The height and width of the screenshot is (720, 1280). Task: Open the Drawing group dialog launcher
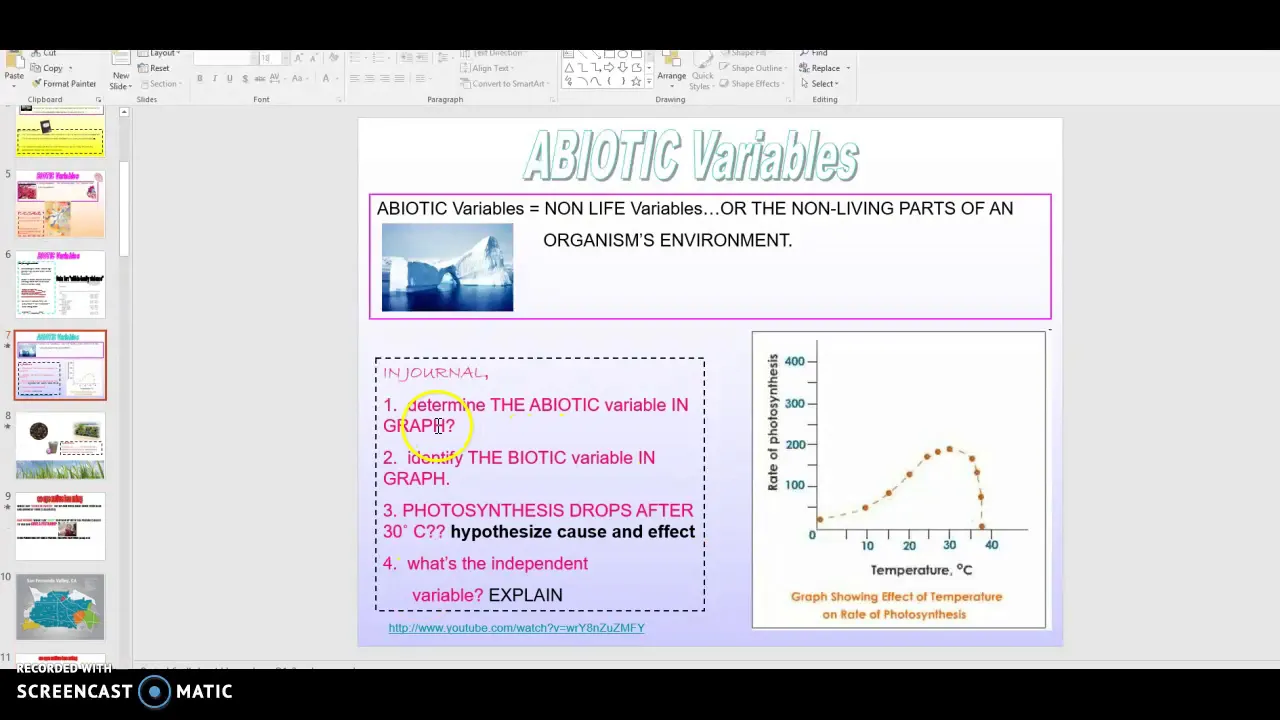788,100
